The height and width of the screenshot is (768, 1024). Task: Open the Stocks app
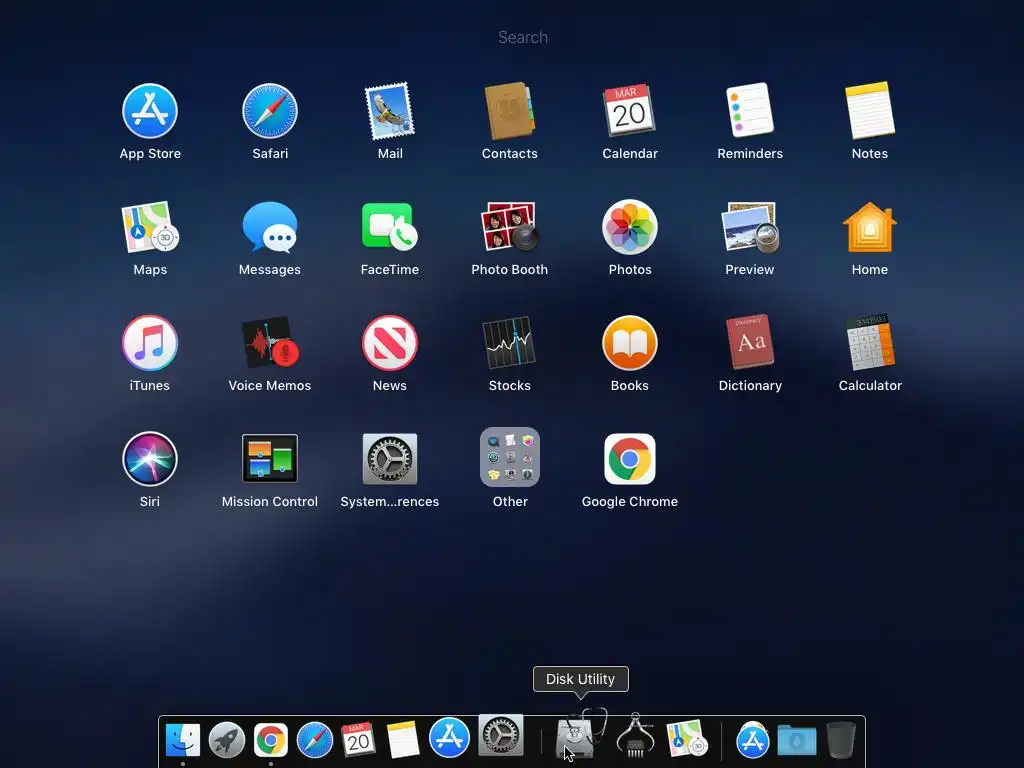click(x=509, y=343)
